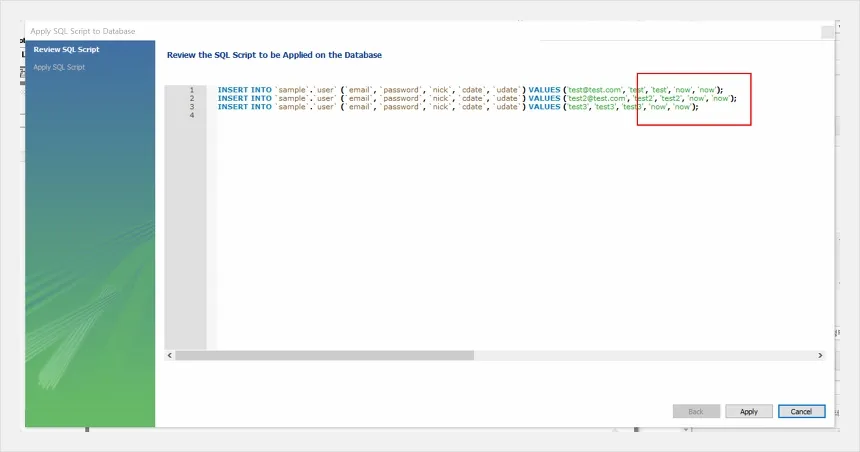Click line number 3 in the gutter
Screen dimensions: 860x452
click(192, 106)
